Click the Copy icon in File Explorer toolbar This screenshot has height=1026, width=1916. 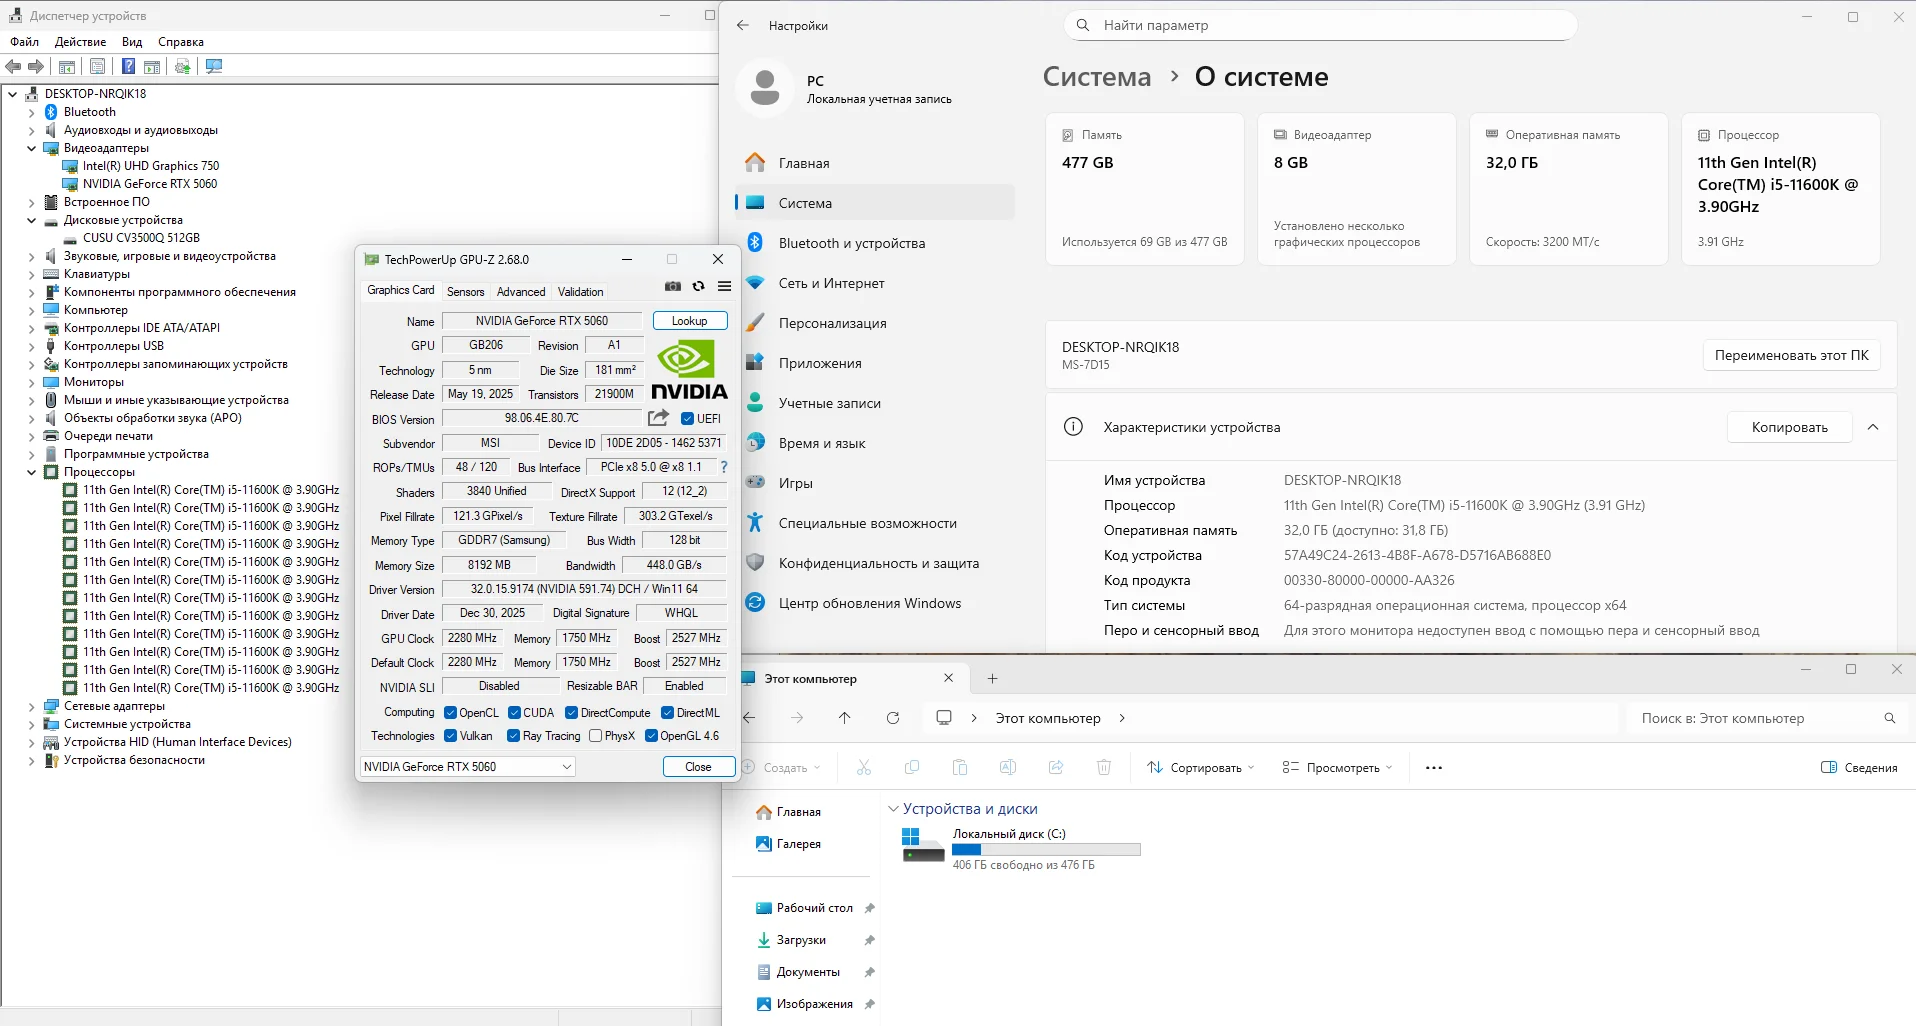912,767
